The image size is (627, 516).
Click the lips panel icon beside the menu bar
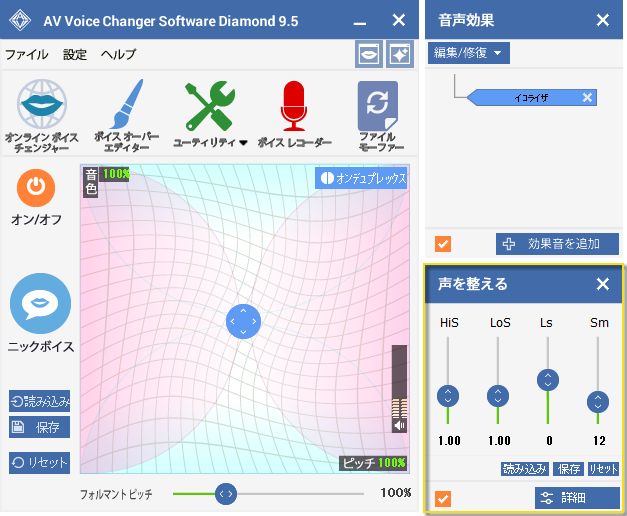[369, 54]
